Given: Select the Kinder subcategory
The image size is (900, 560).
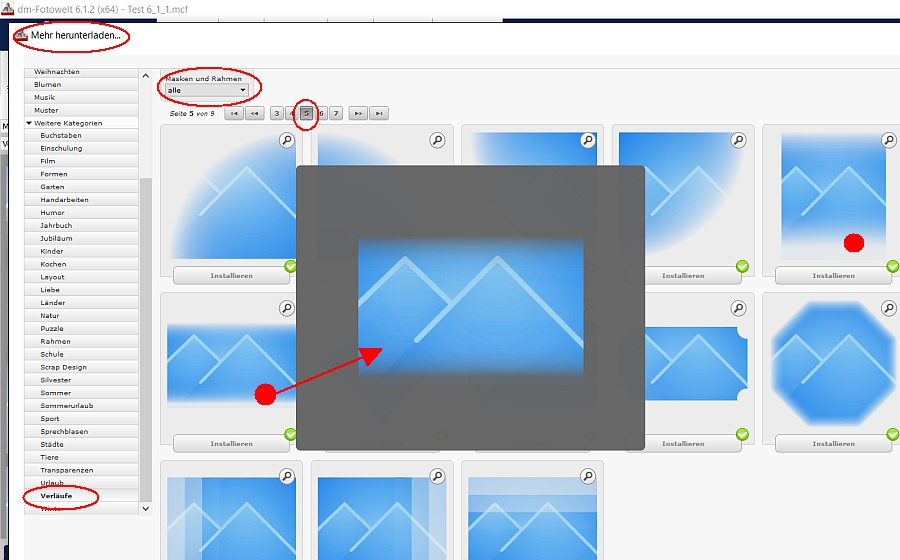Looking at the screenshot, I should pos(82,251).
